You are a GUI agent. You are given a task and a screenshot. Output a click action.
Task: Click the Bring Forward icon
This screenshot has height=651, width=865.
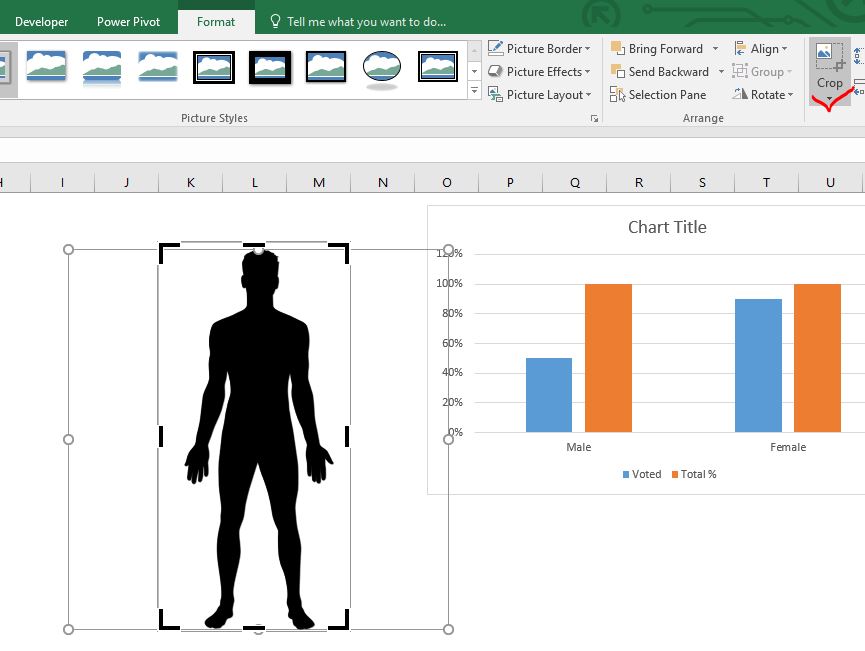pyautogui.click(x=617, y=49)
